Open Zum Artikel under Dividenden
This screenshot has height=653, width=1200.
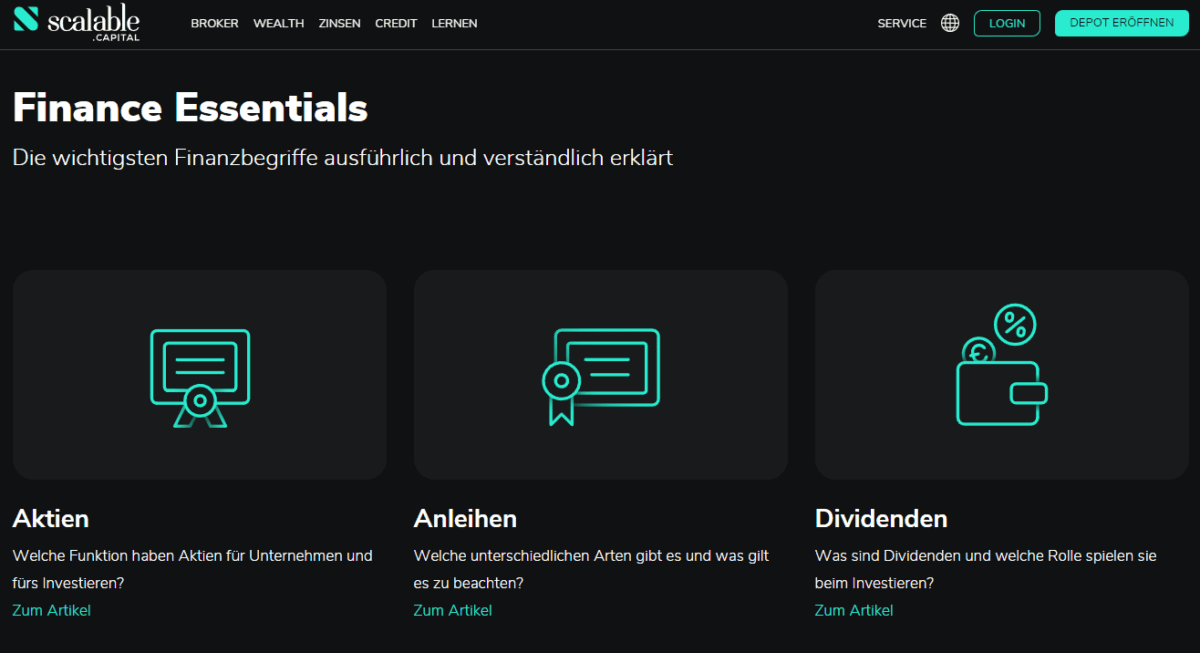(853, 610)
